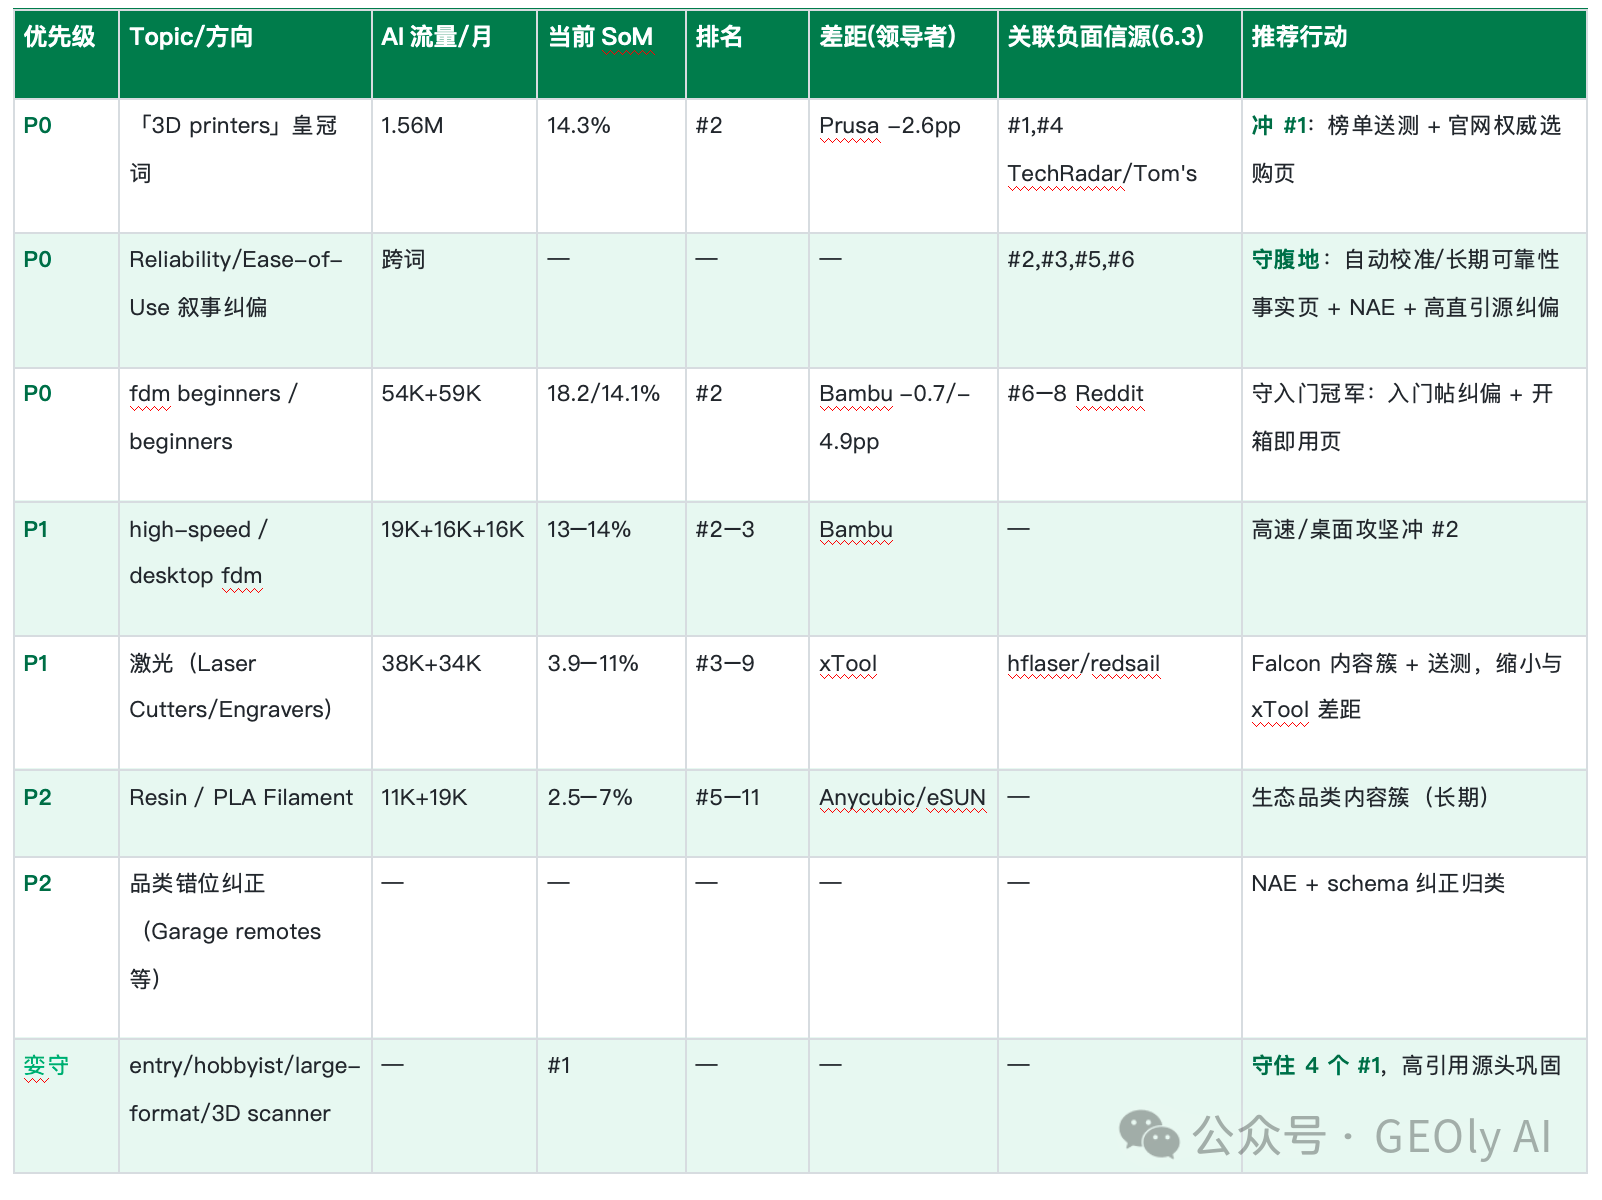Click the 关联负面信源(6.3) column header

pos(1119,55)
